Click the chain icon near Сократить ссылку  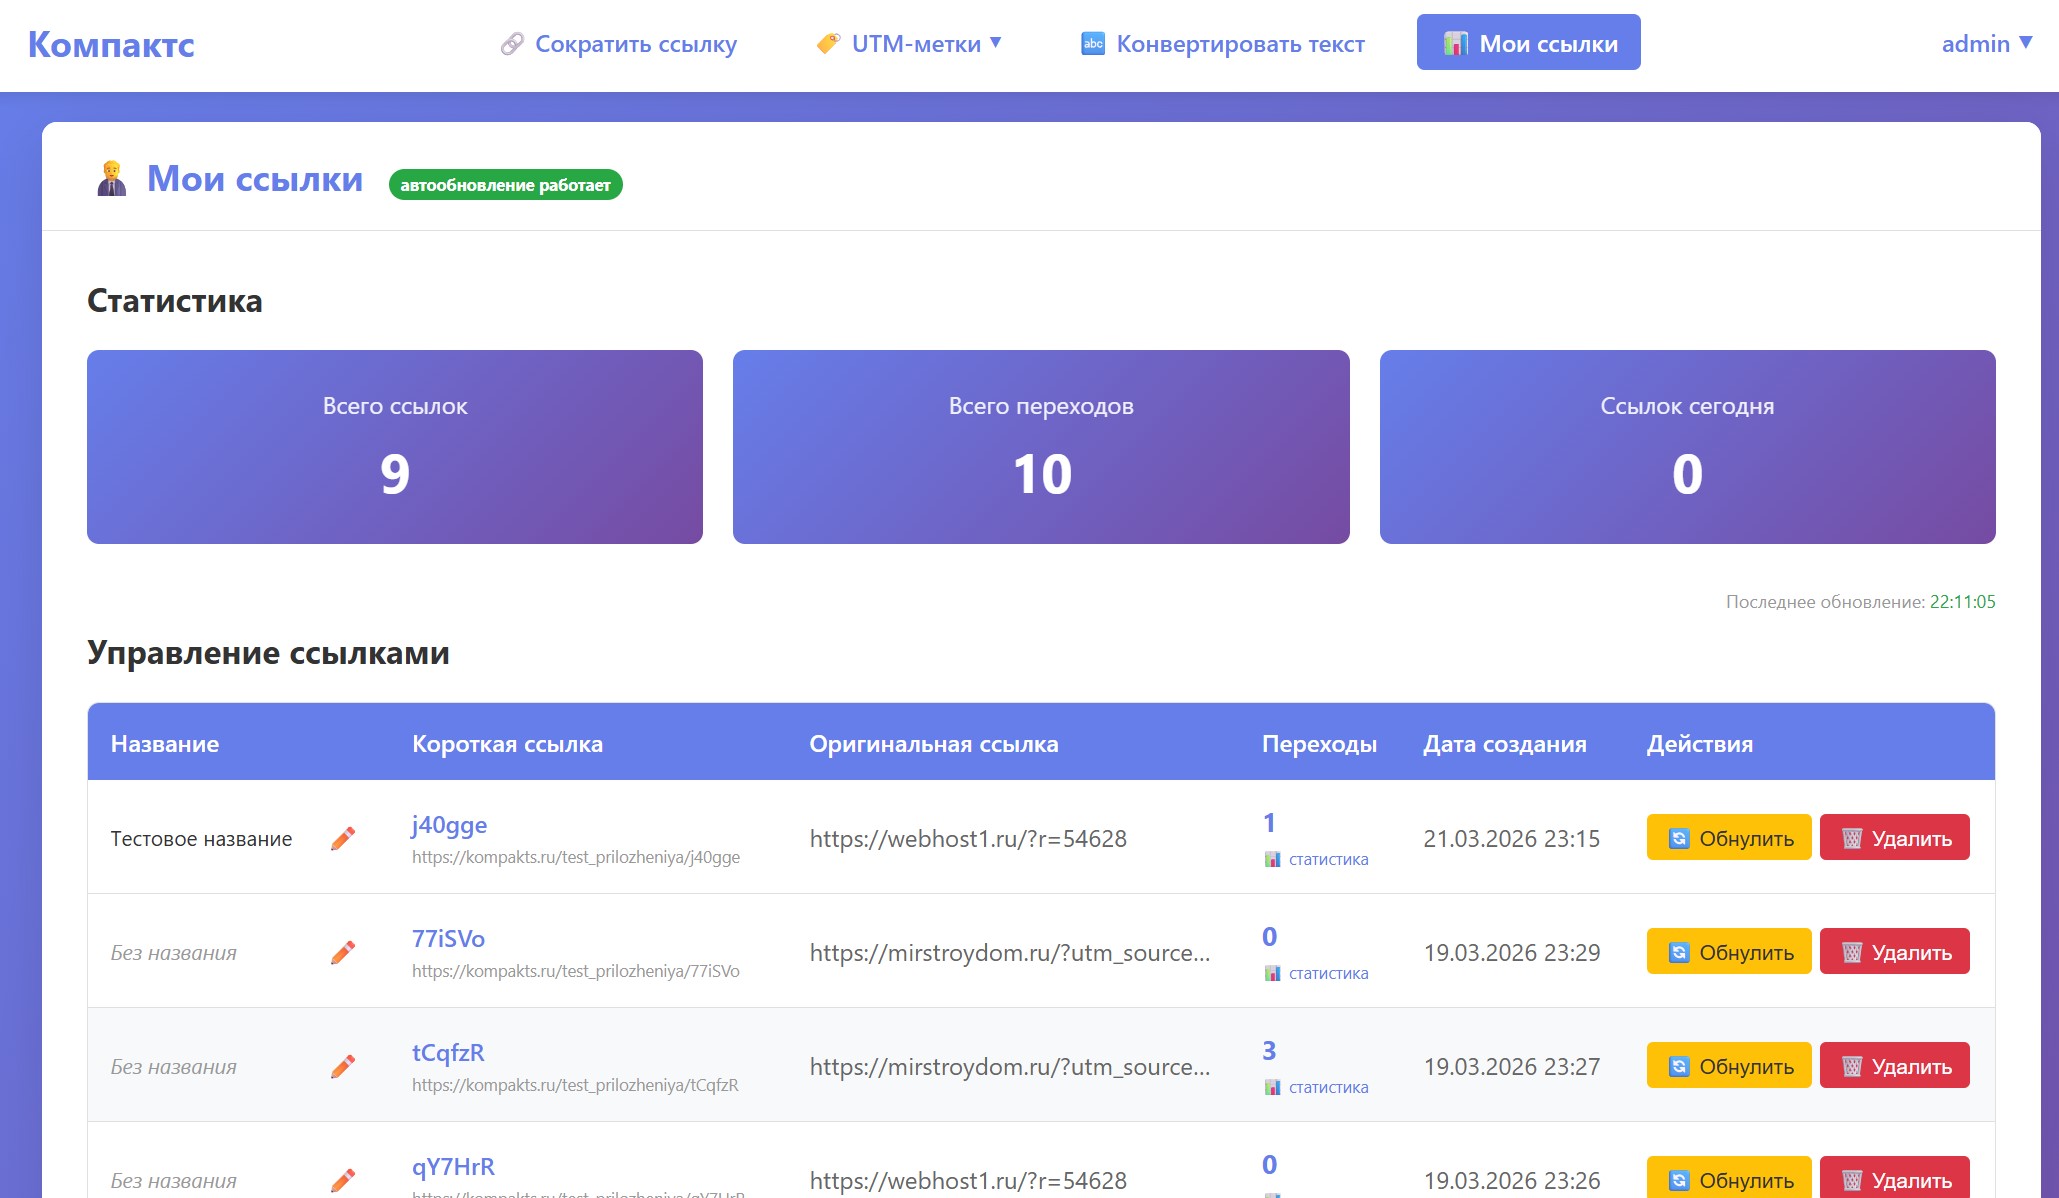pos(512,44)
